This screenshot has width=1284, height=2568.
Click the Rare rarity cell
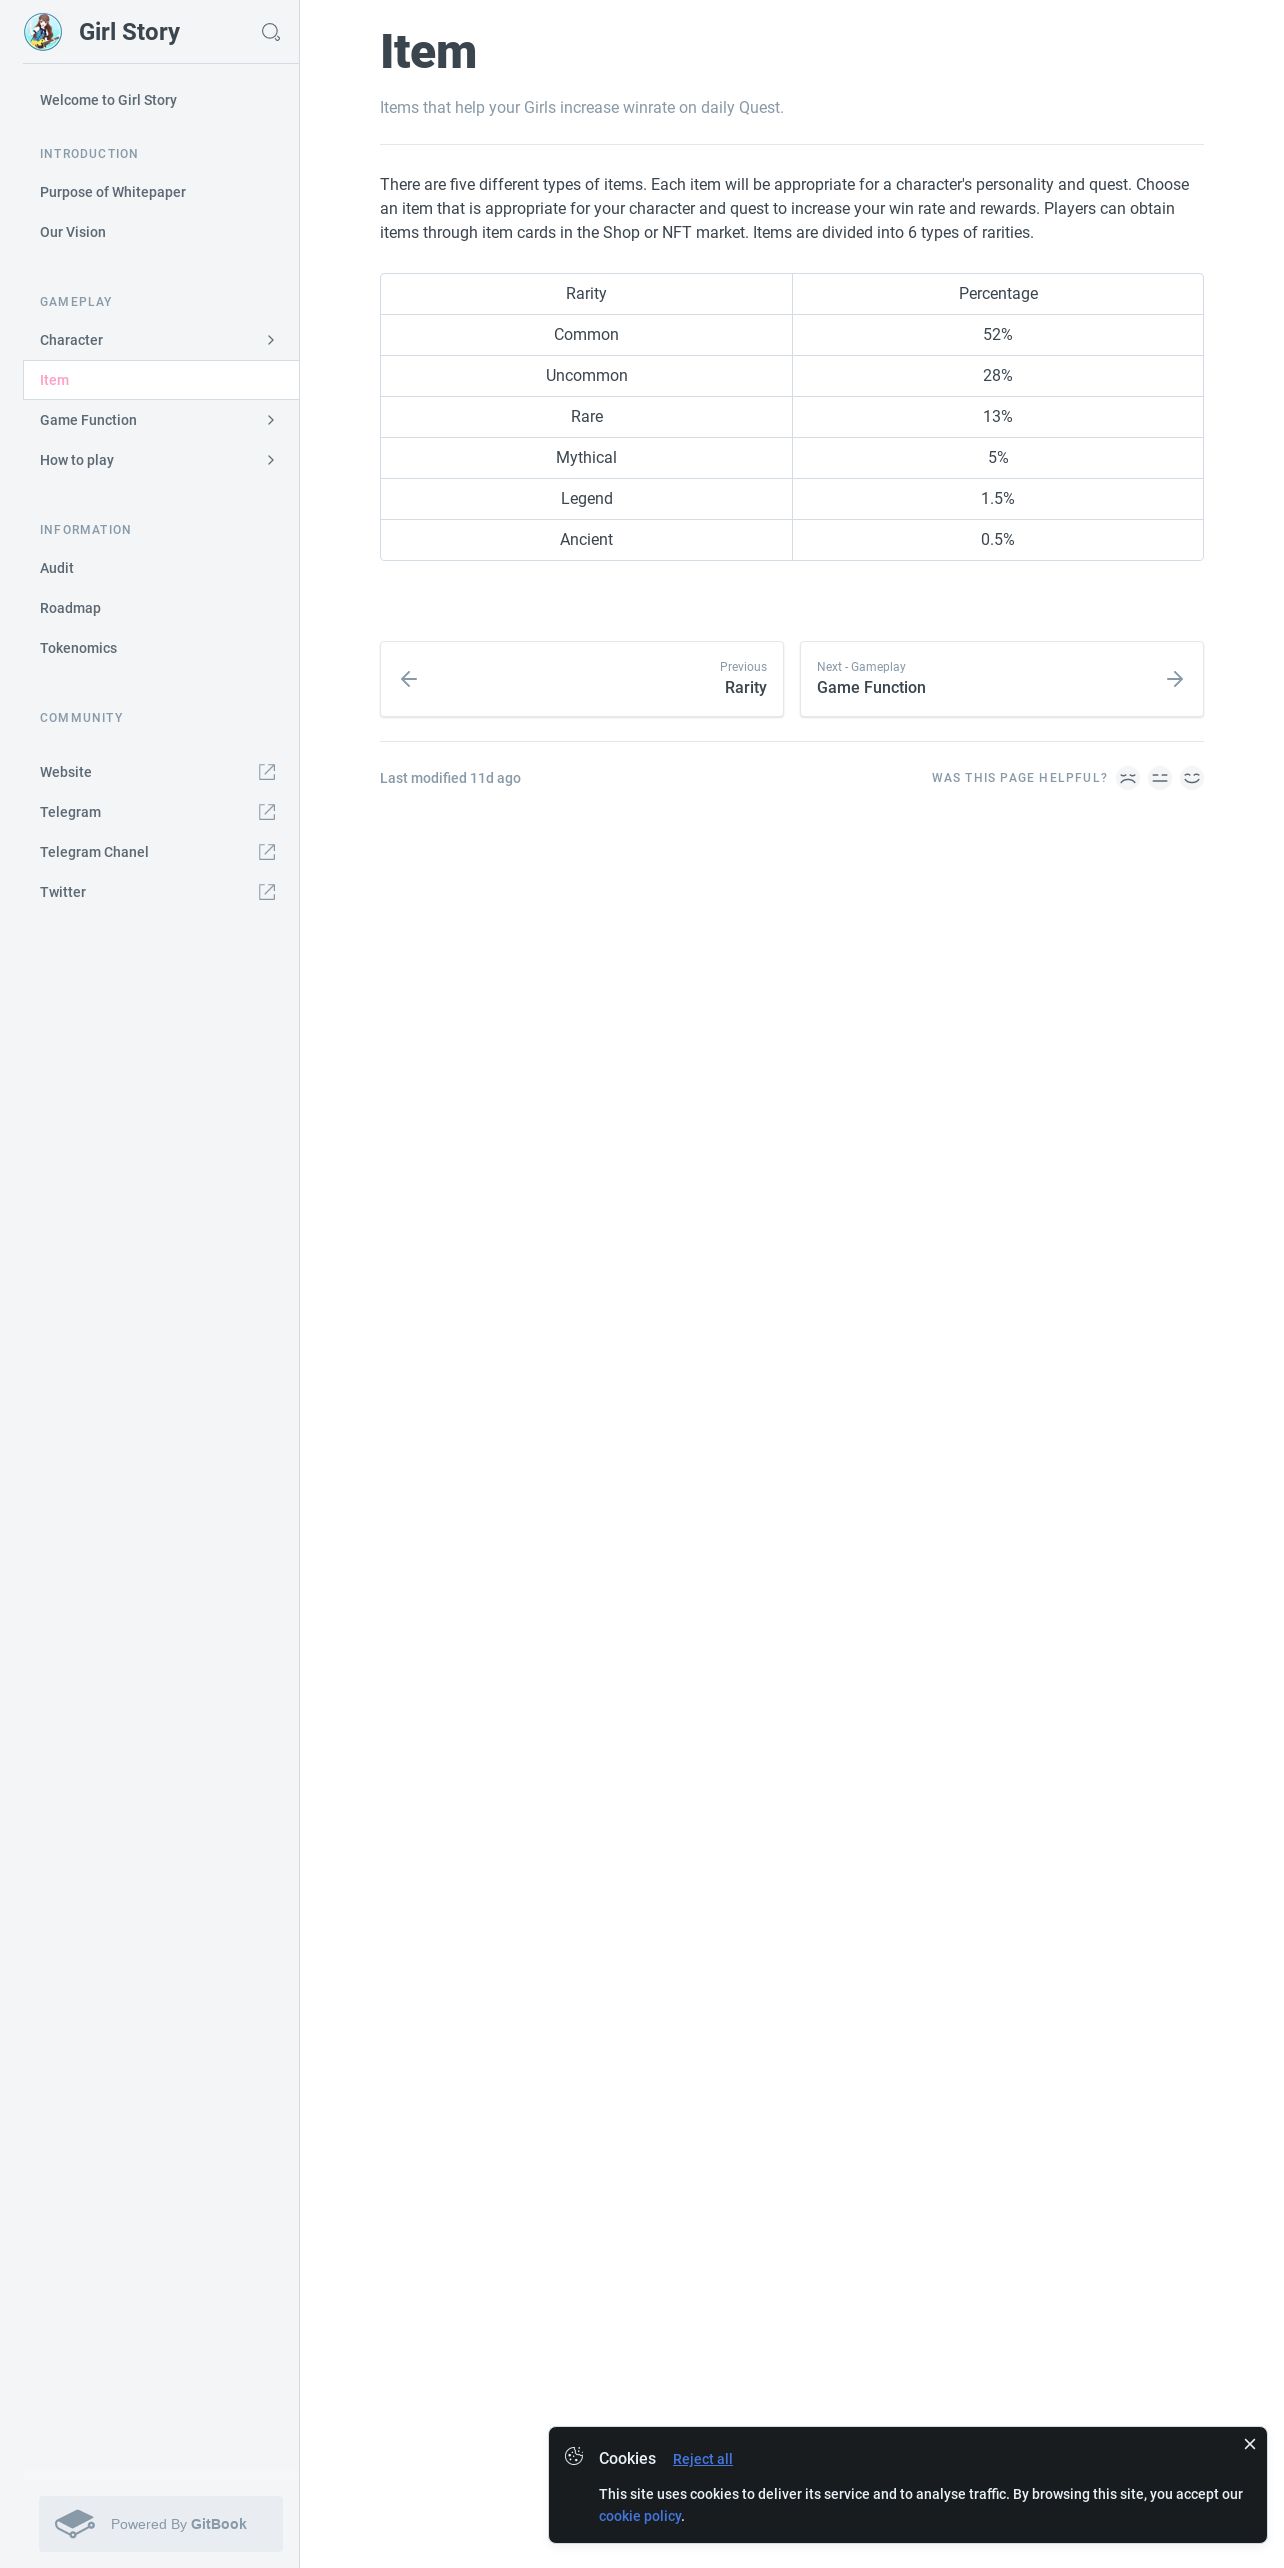(586, 417)
